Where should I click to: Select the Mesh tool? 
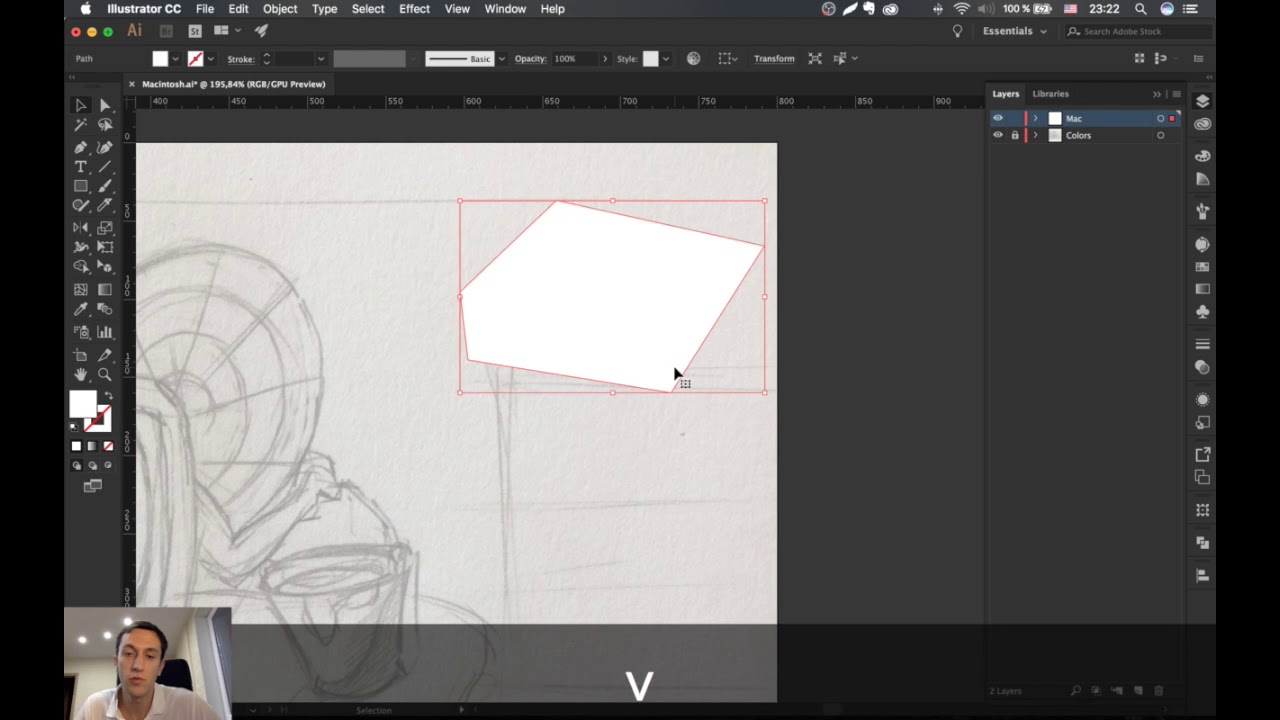coord(80,289)
